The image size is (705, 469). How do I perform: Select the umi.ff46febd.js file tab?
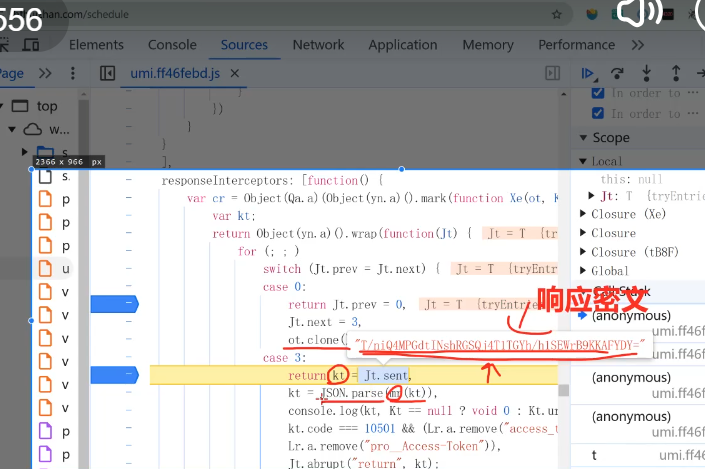tap(175, 73)
